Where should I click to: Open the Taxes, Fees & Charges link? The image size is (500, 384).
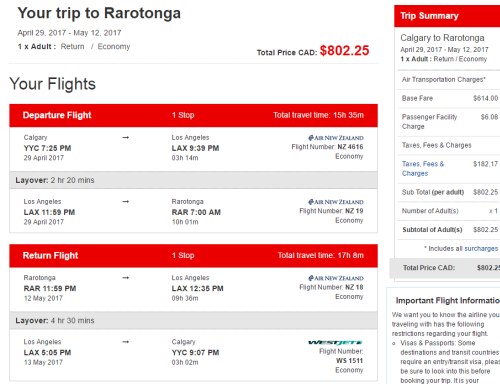(423, 169)
